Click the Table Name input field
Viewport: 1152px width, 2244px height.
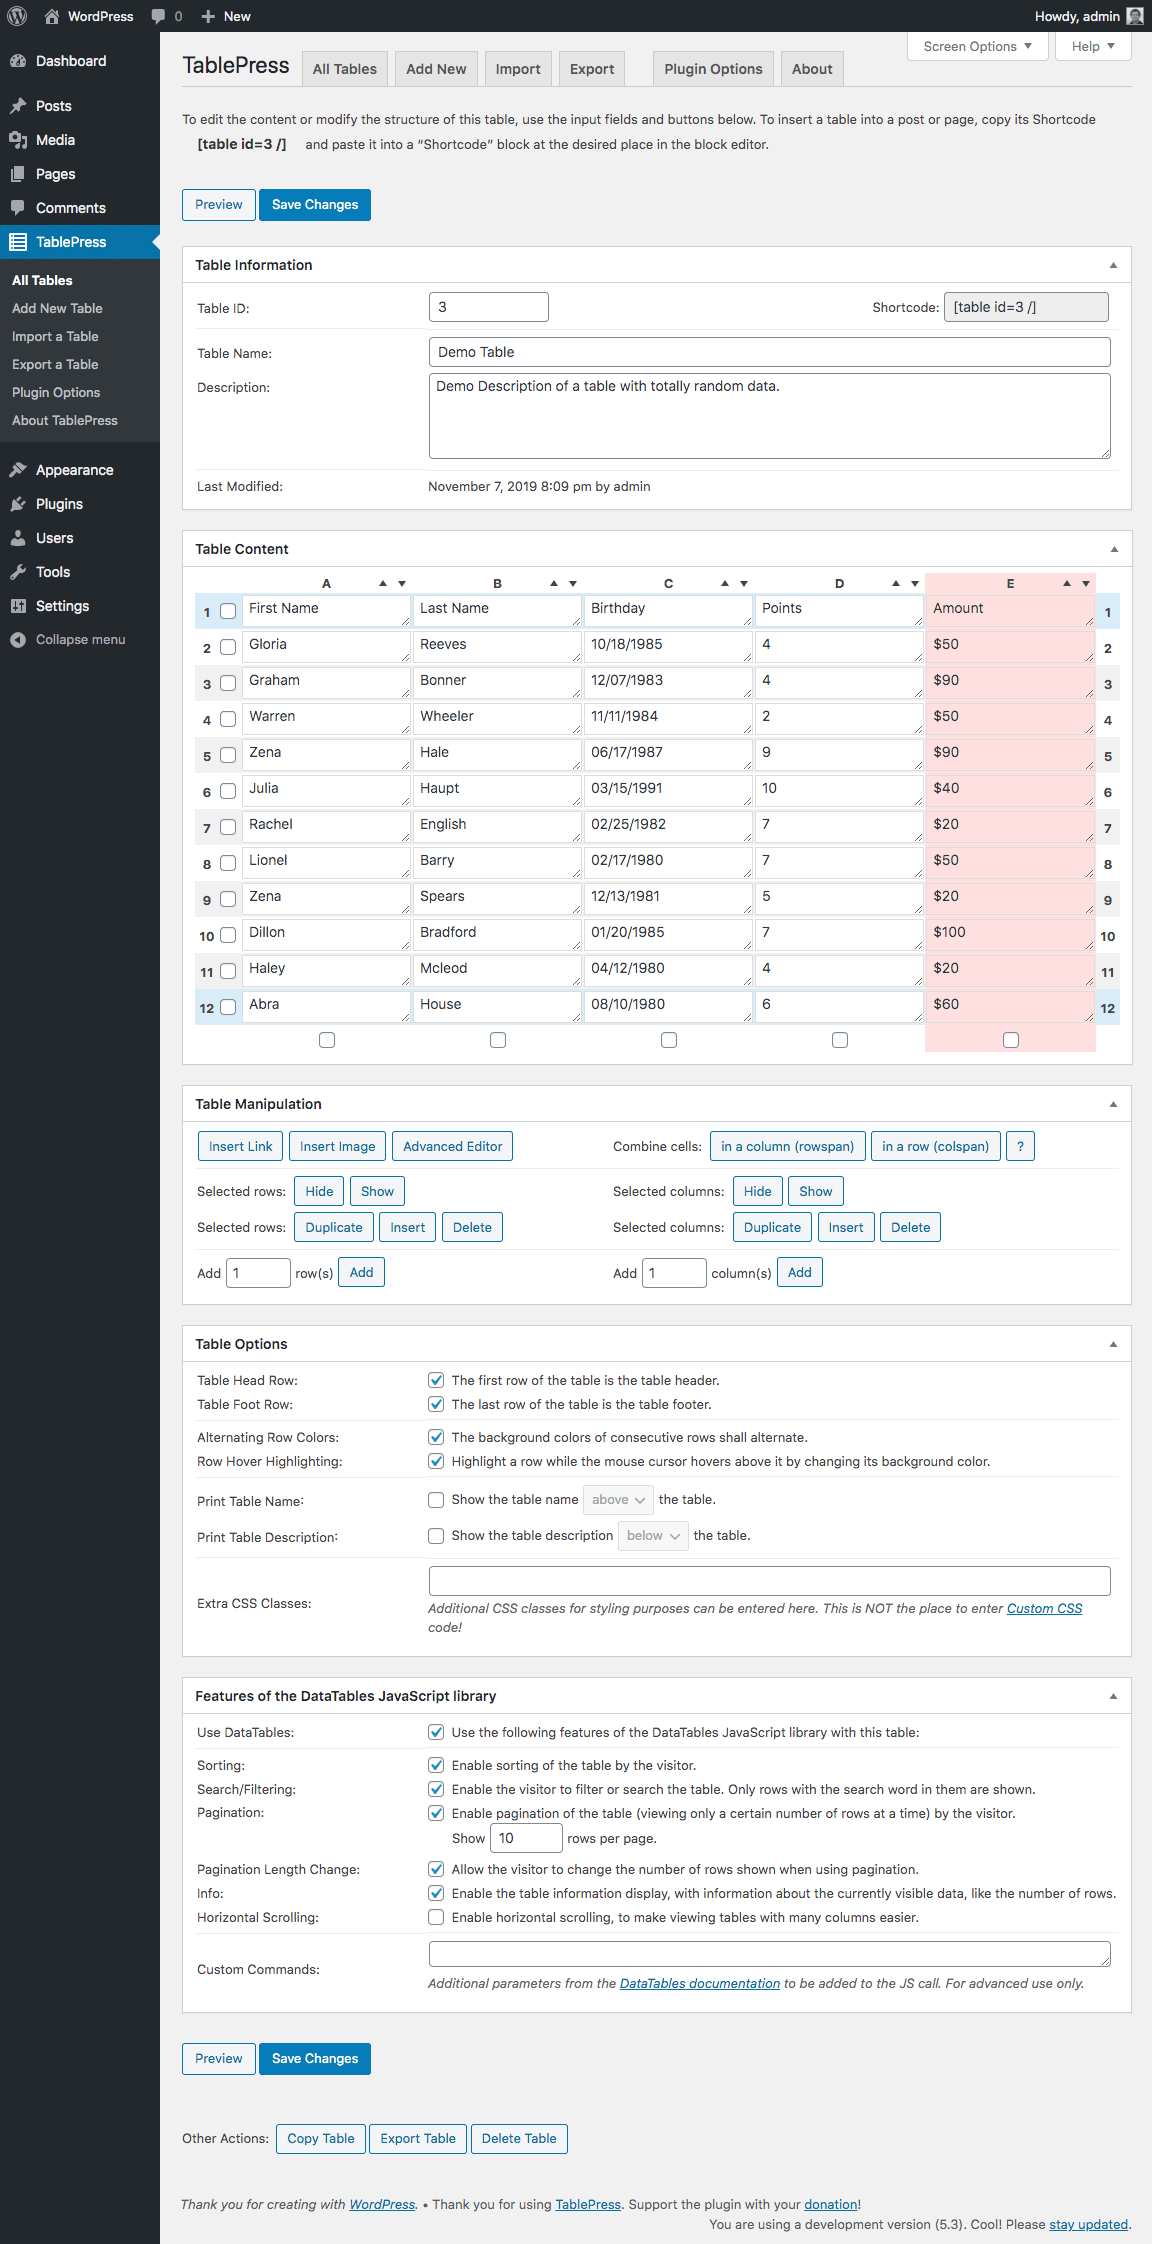[x=769, y=352]
